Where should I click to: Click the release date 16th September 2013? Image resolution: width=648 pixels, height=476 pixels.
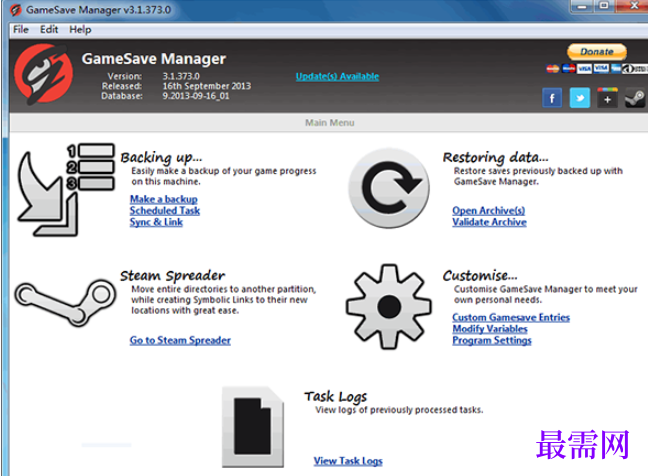pyautogui.click(x=207, y=86)
